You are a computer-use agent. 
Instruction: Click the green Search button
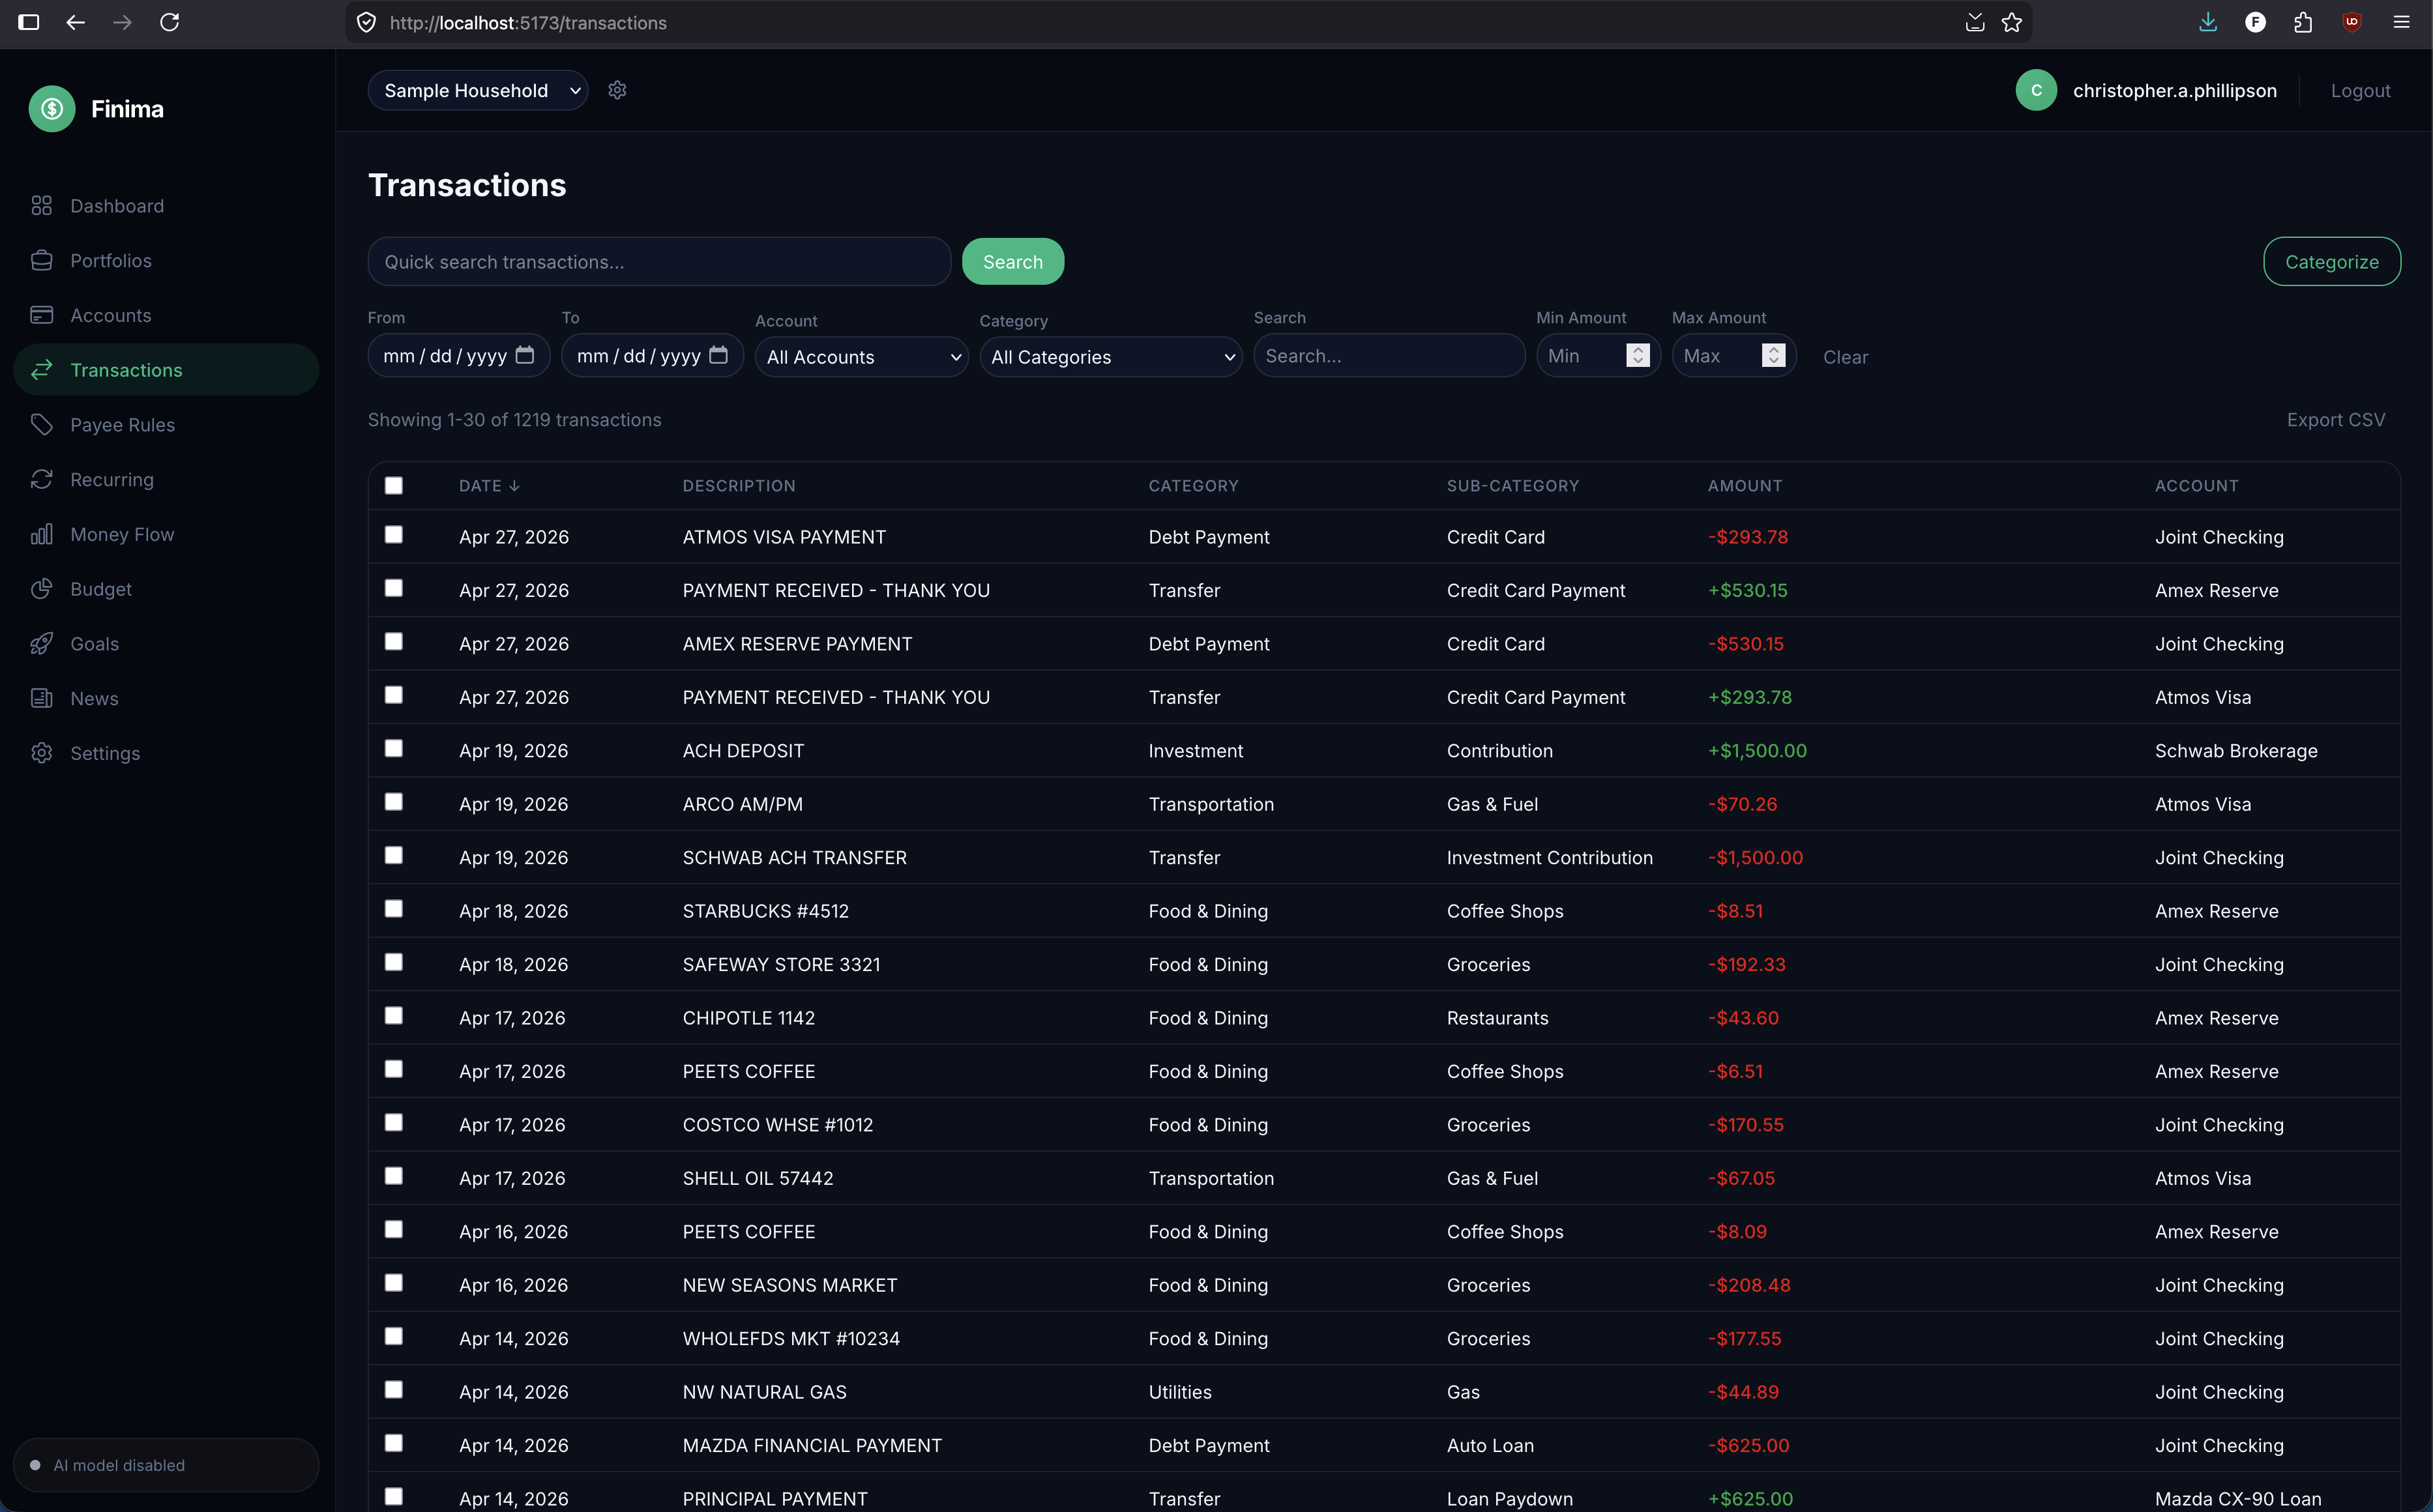click(1012, 262)
